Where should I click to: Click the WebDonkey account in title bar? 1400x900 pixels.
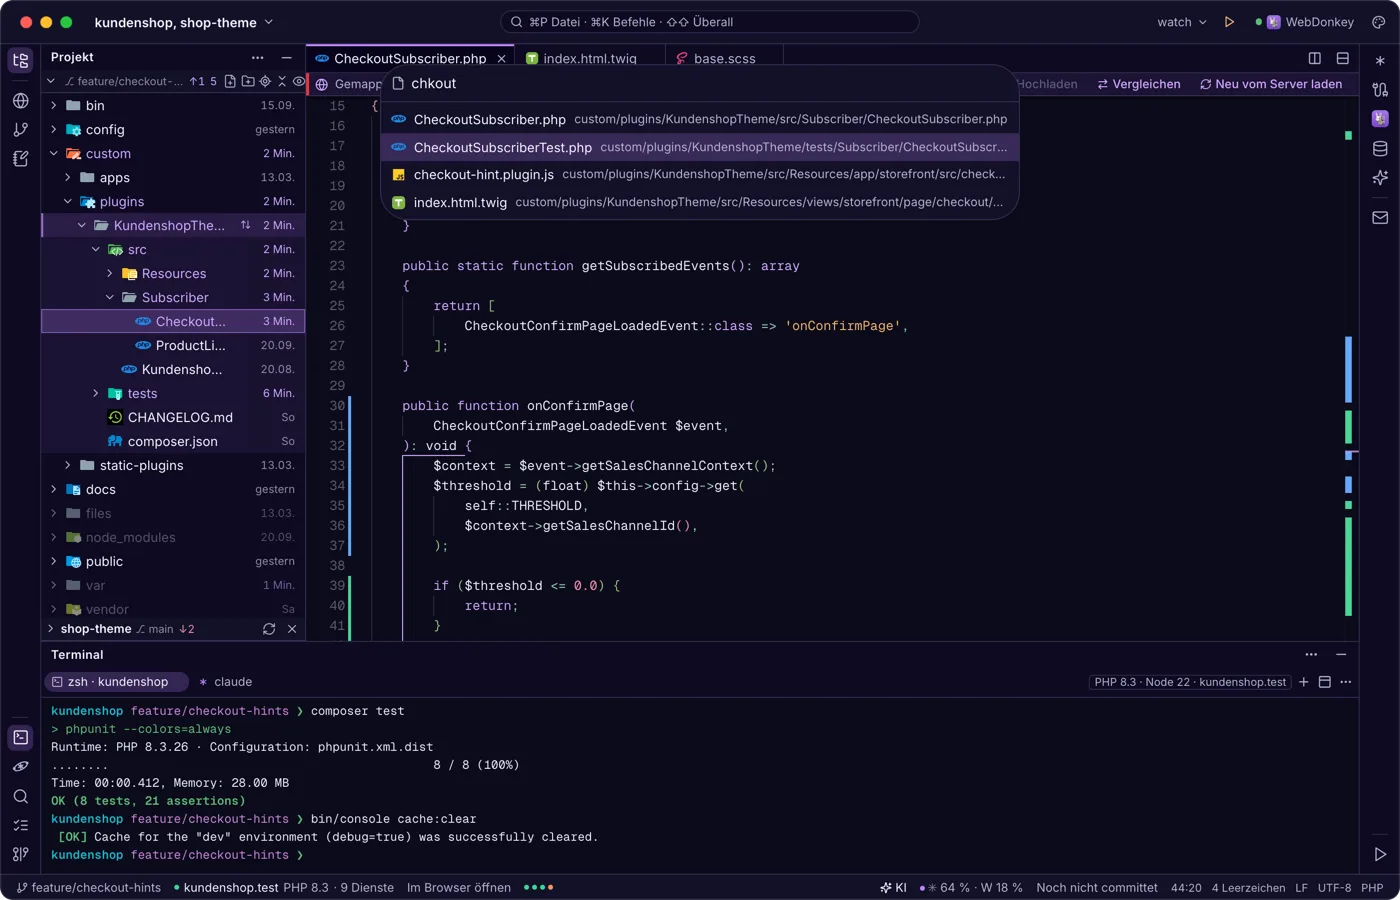[1305, 22]
